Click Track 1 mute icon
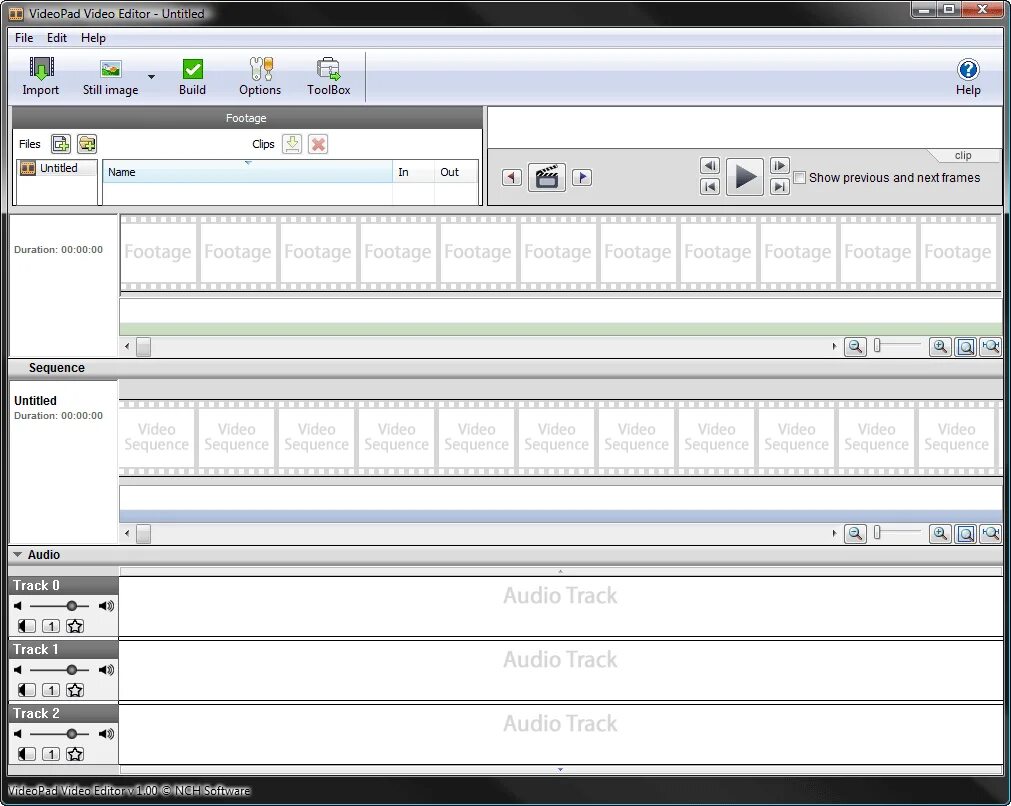1011x806 pixels. [26, 690]
